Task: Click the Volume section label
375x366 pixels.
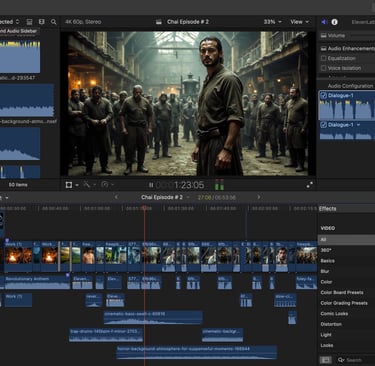Action: (336, 36)
